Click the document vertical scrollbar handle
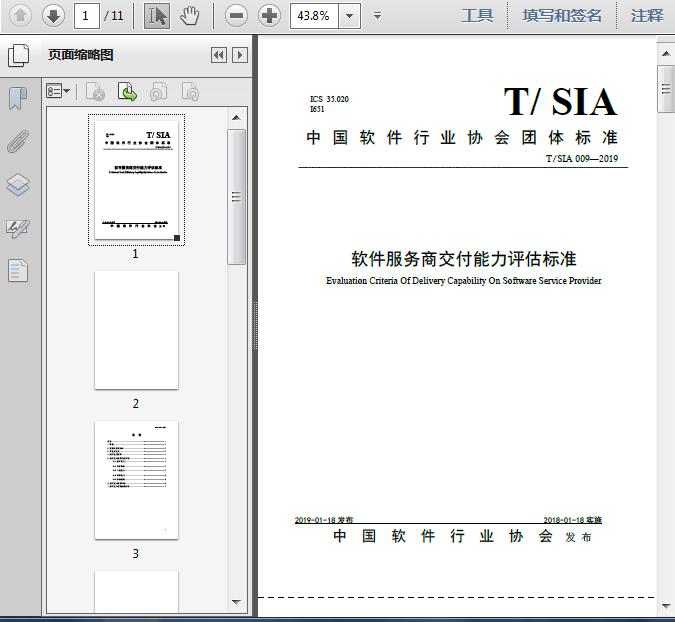The image size is (675, 622). click(666, 89)
